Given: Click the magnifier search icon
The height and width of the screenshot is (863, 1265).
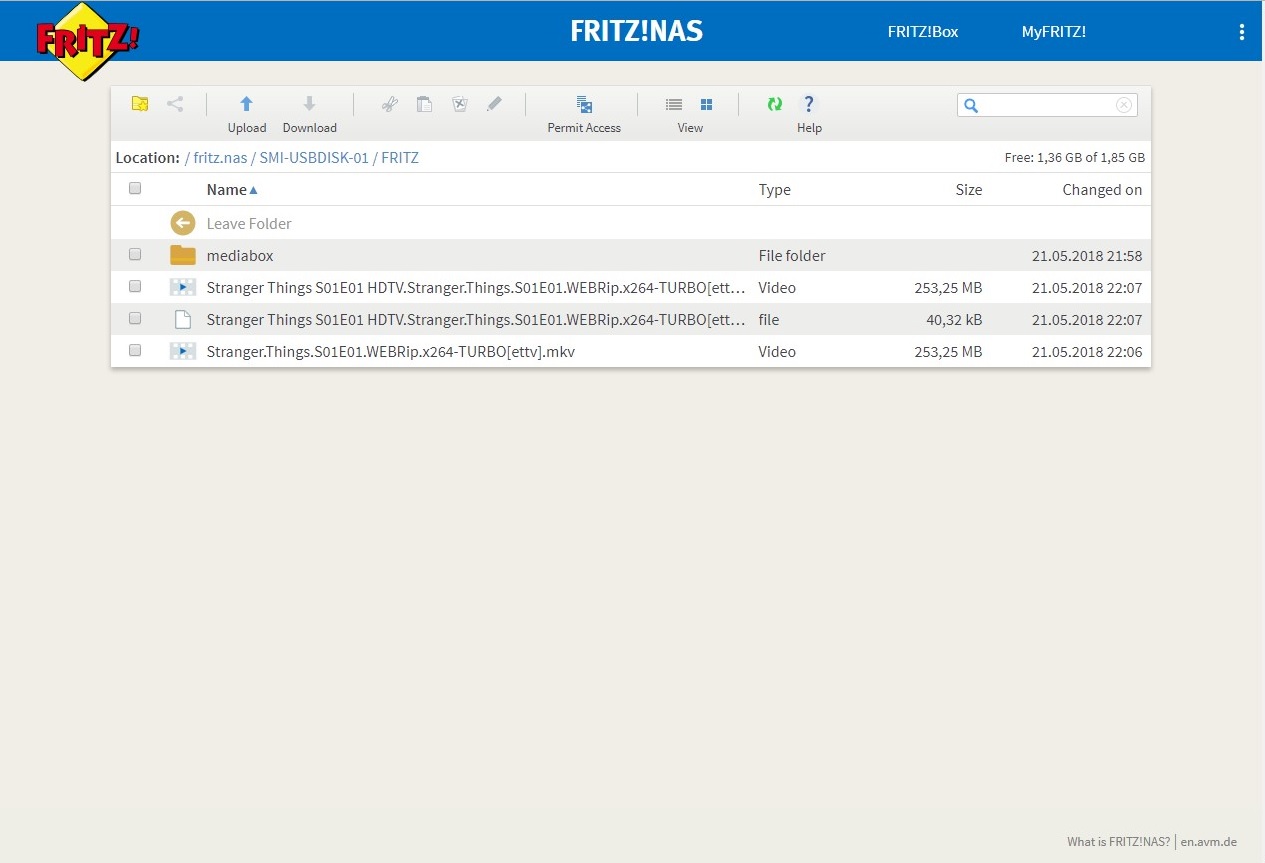Looking at the screenshot, I should coord(971,105).
